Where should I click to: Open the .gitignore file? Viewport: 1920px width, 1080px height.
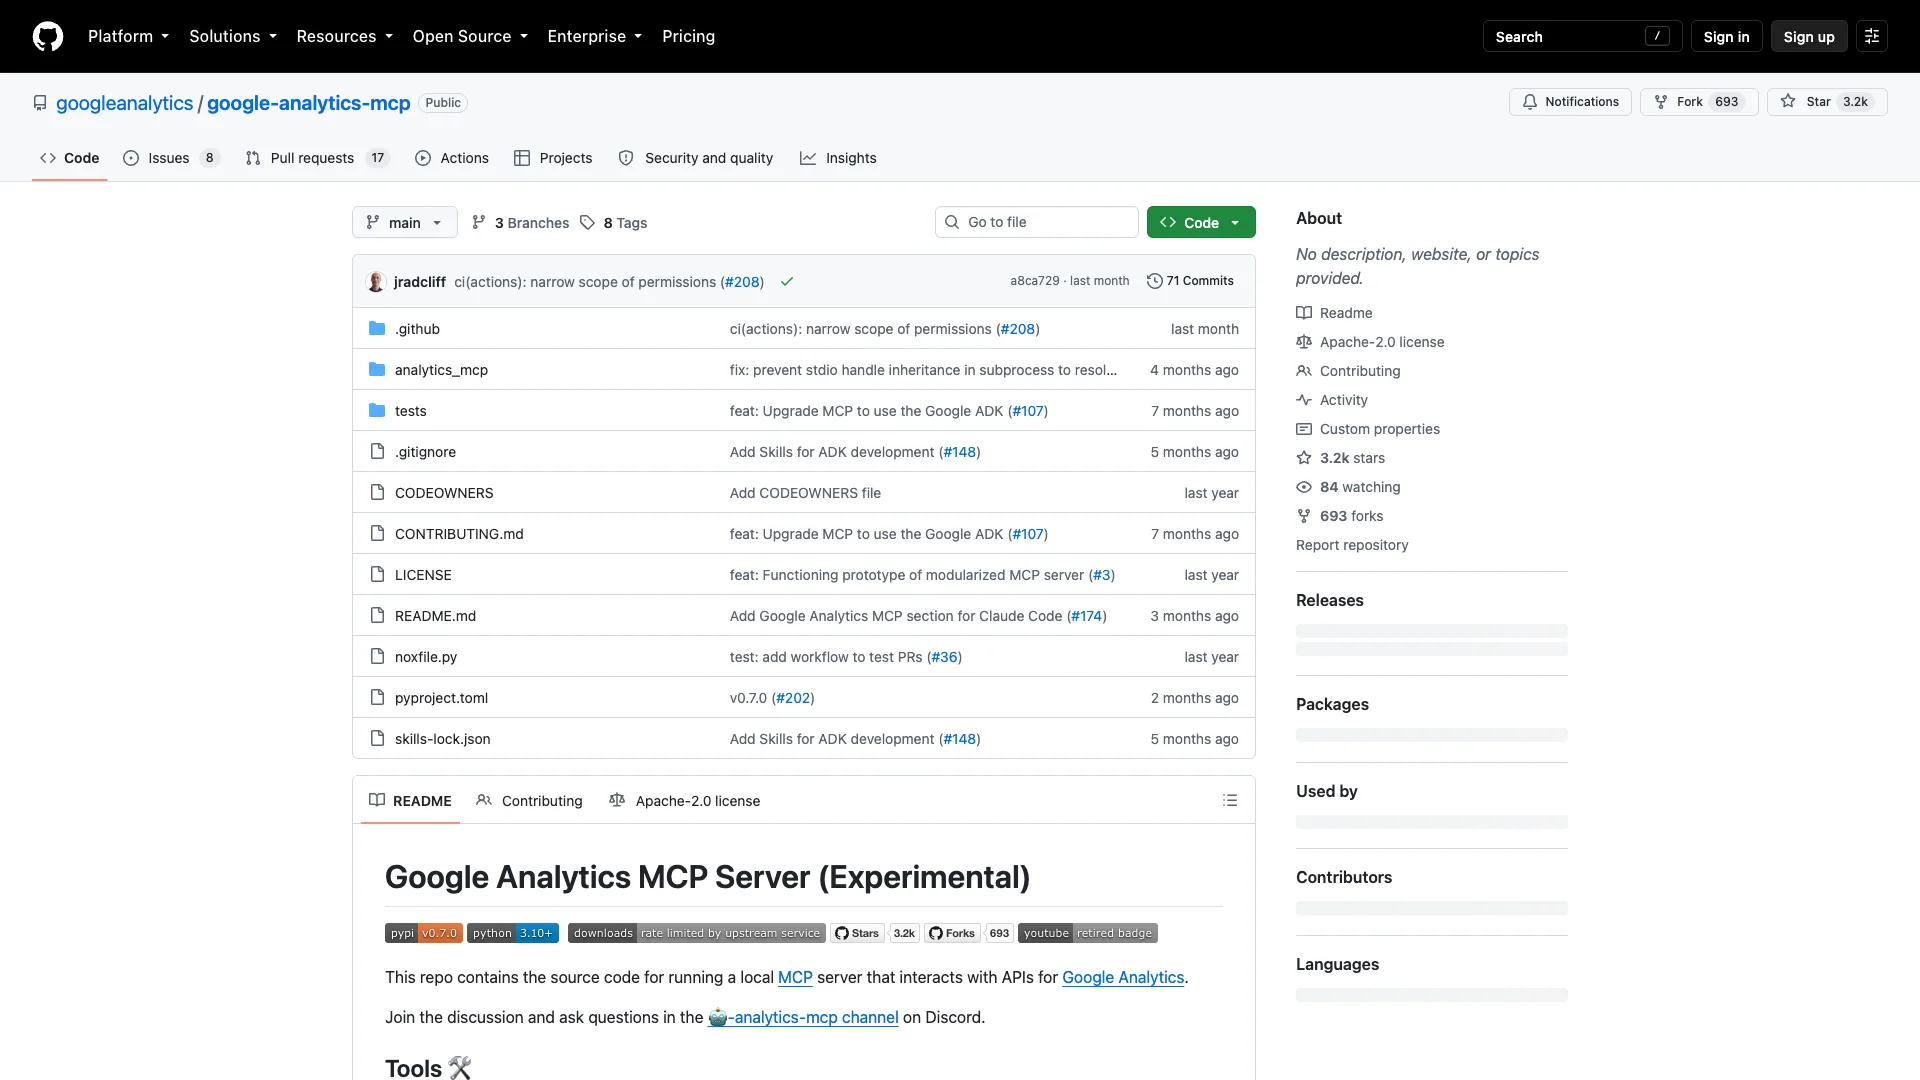425,452
